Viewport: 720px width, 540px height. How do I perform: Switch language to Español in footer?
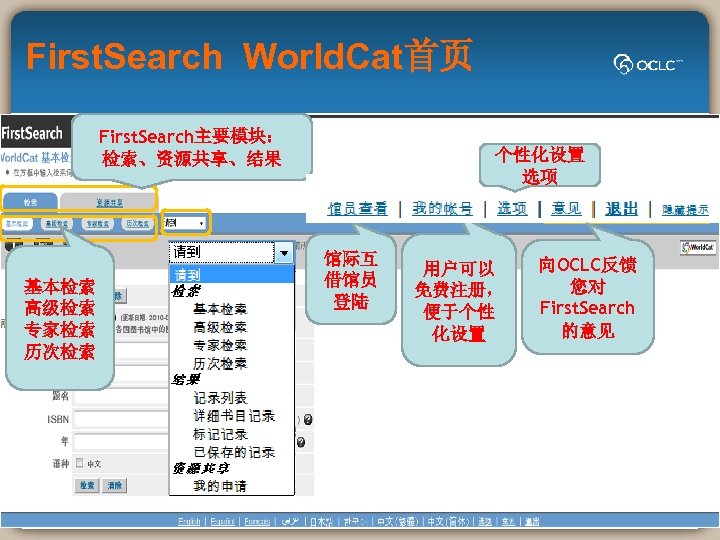tap(222, 521)
